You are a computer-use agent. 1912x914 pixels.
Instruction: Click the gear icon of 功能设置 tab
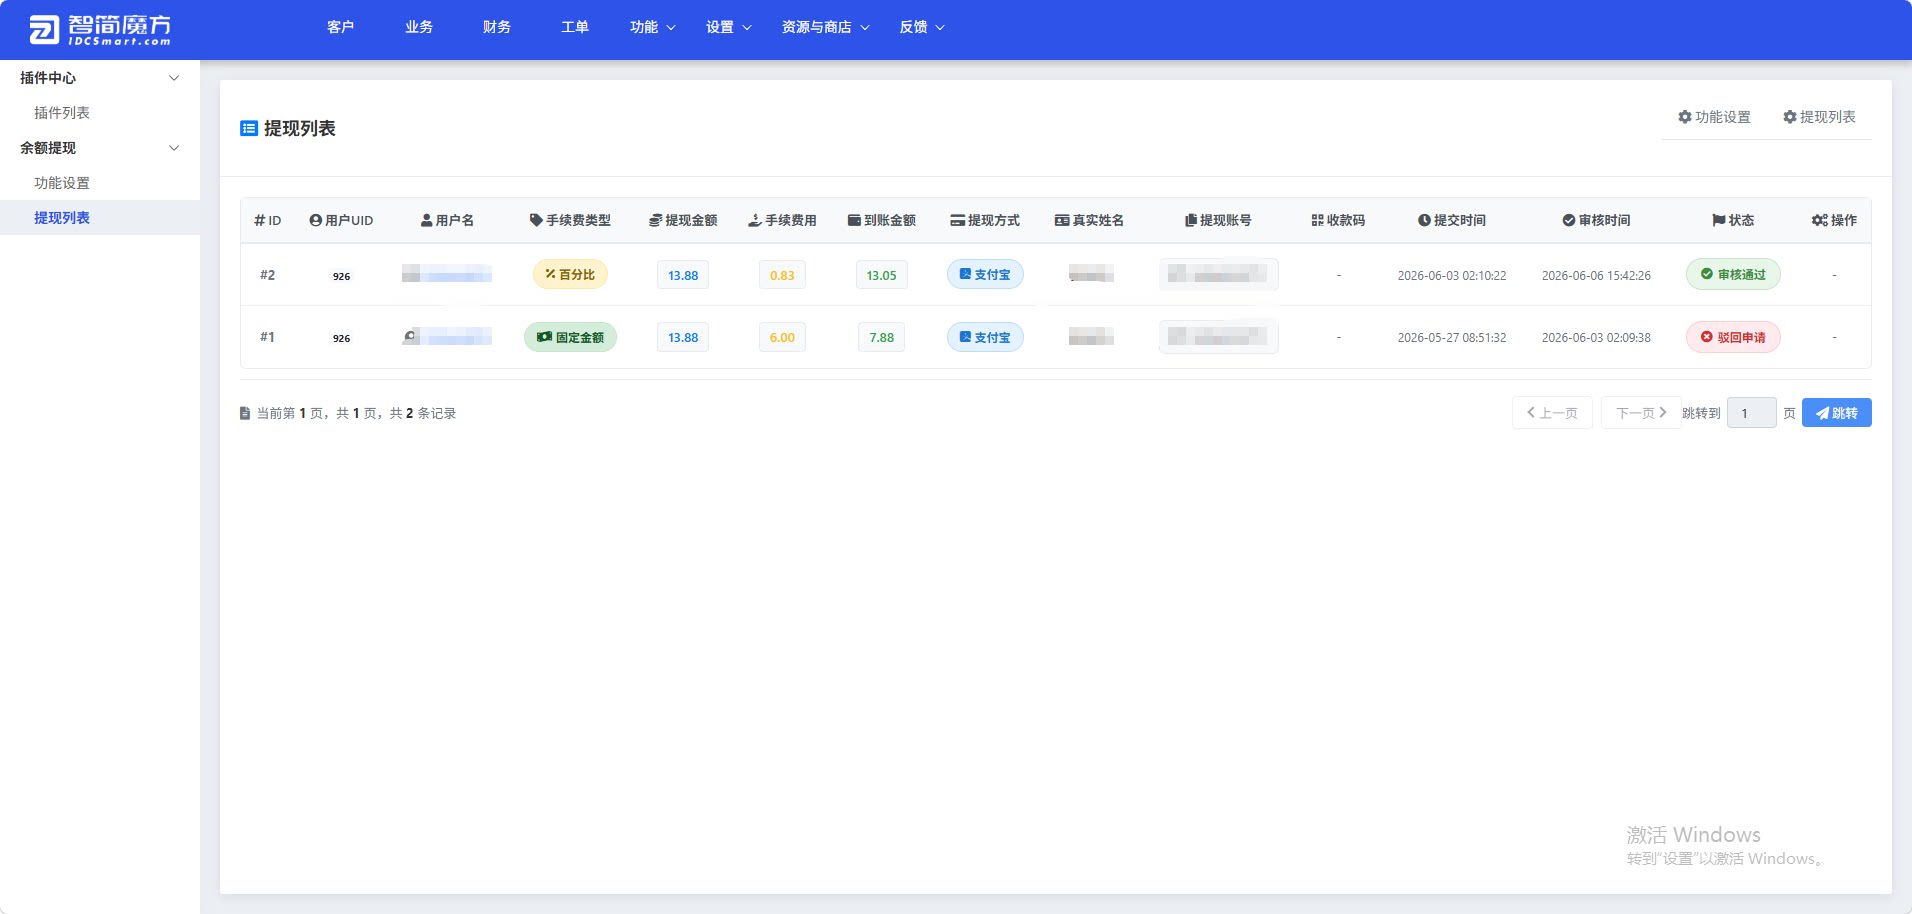(1685, 117)
